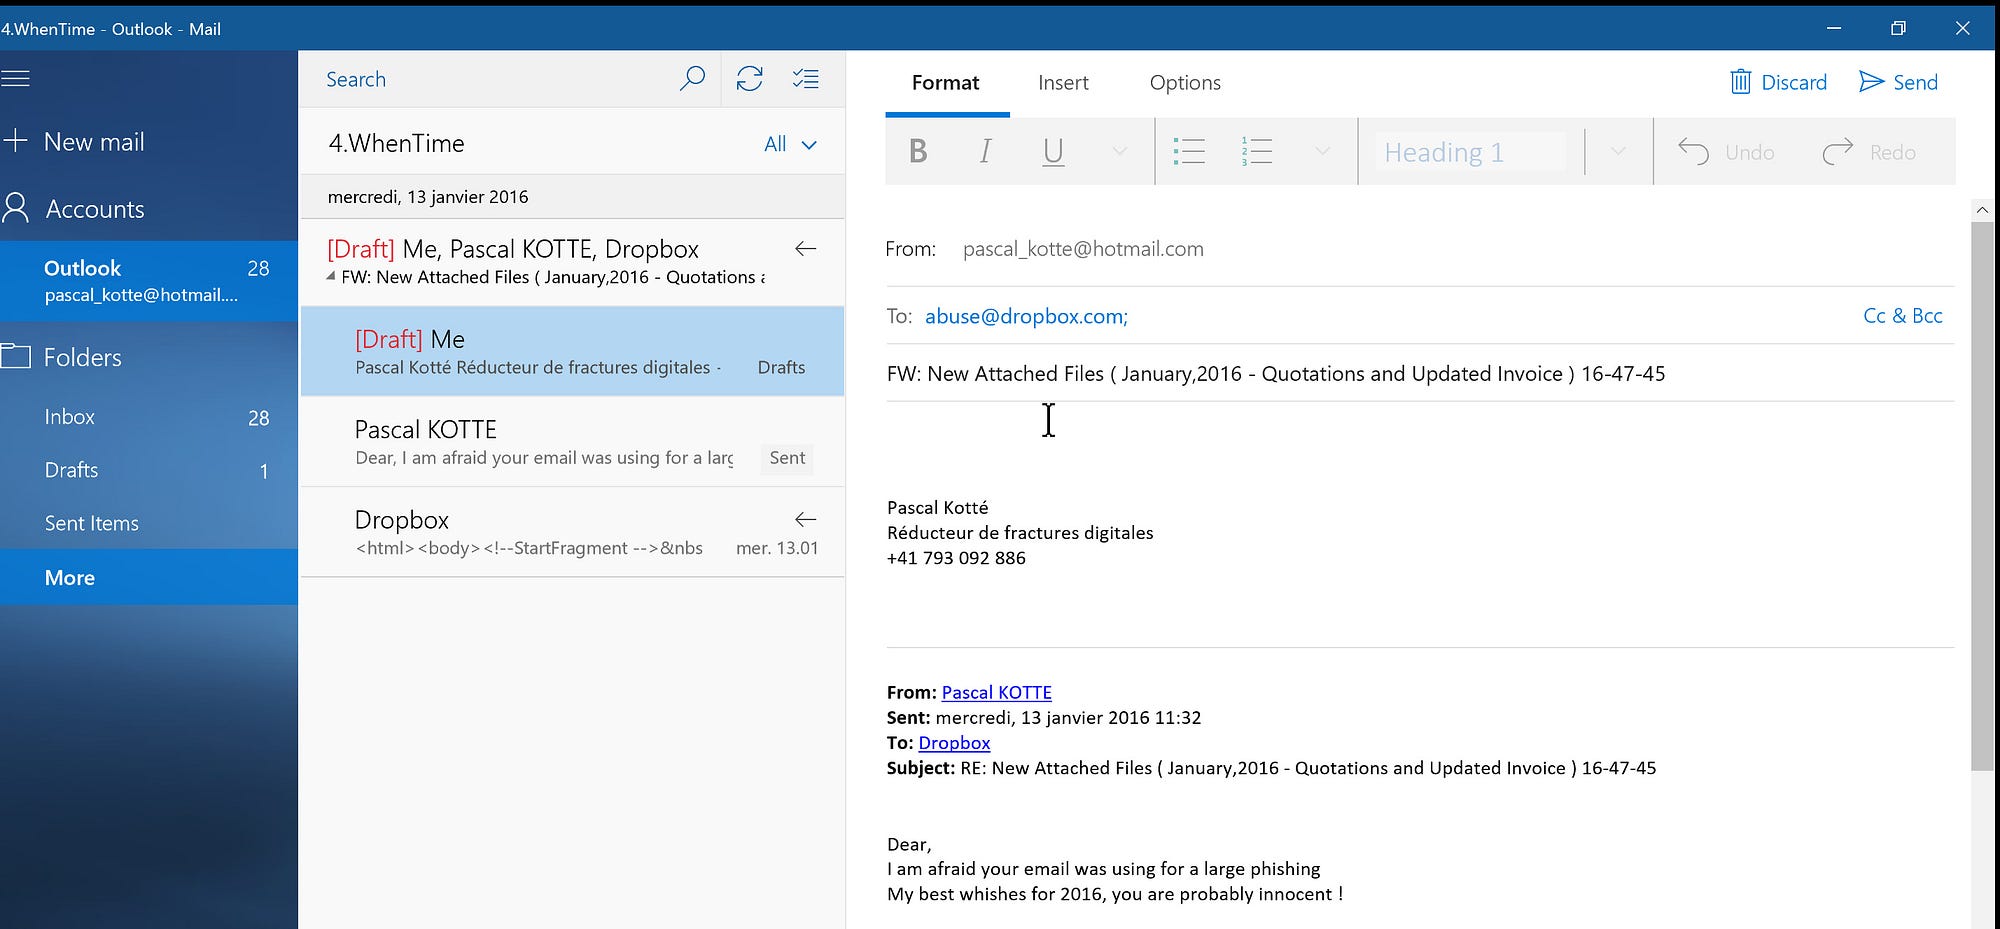2000x929 pixels.
Task: Send the email with the paper plane icon
Action: [x=1871, y=82]
